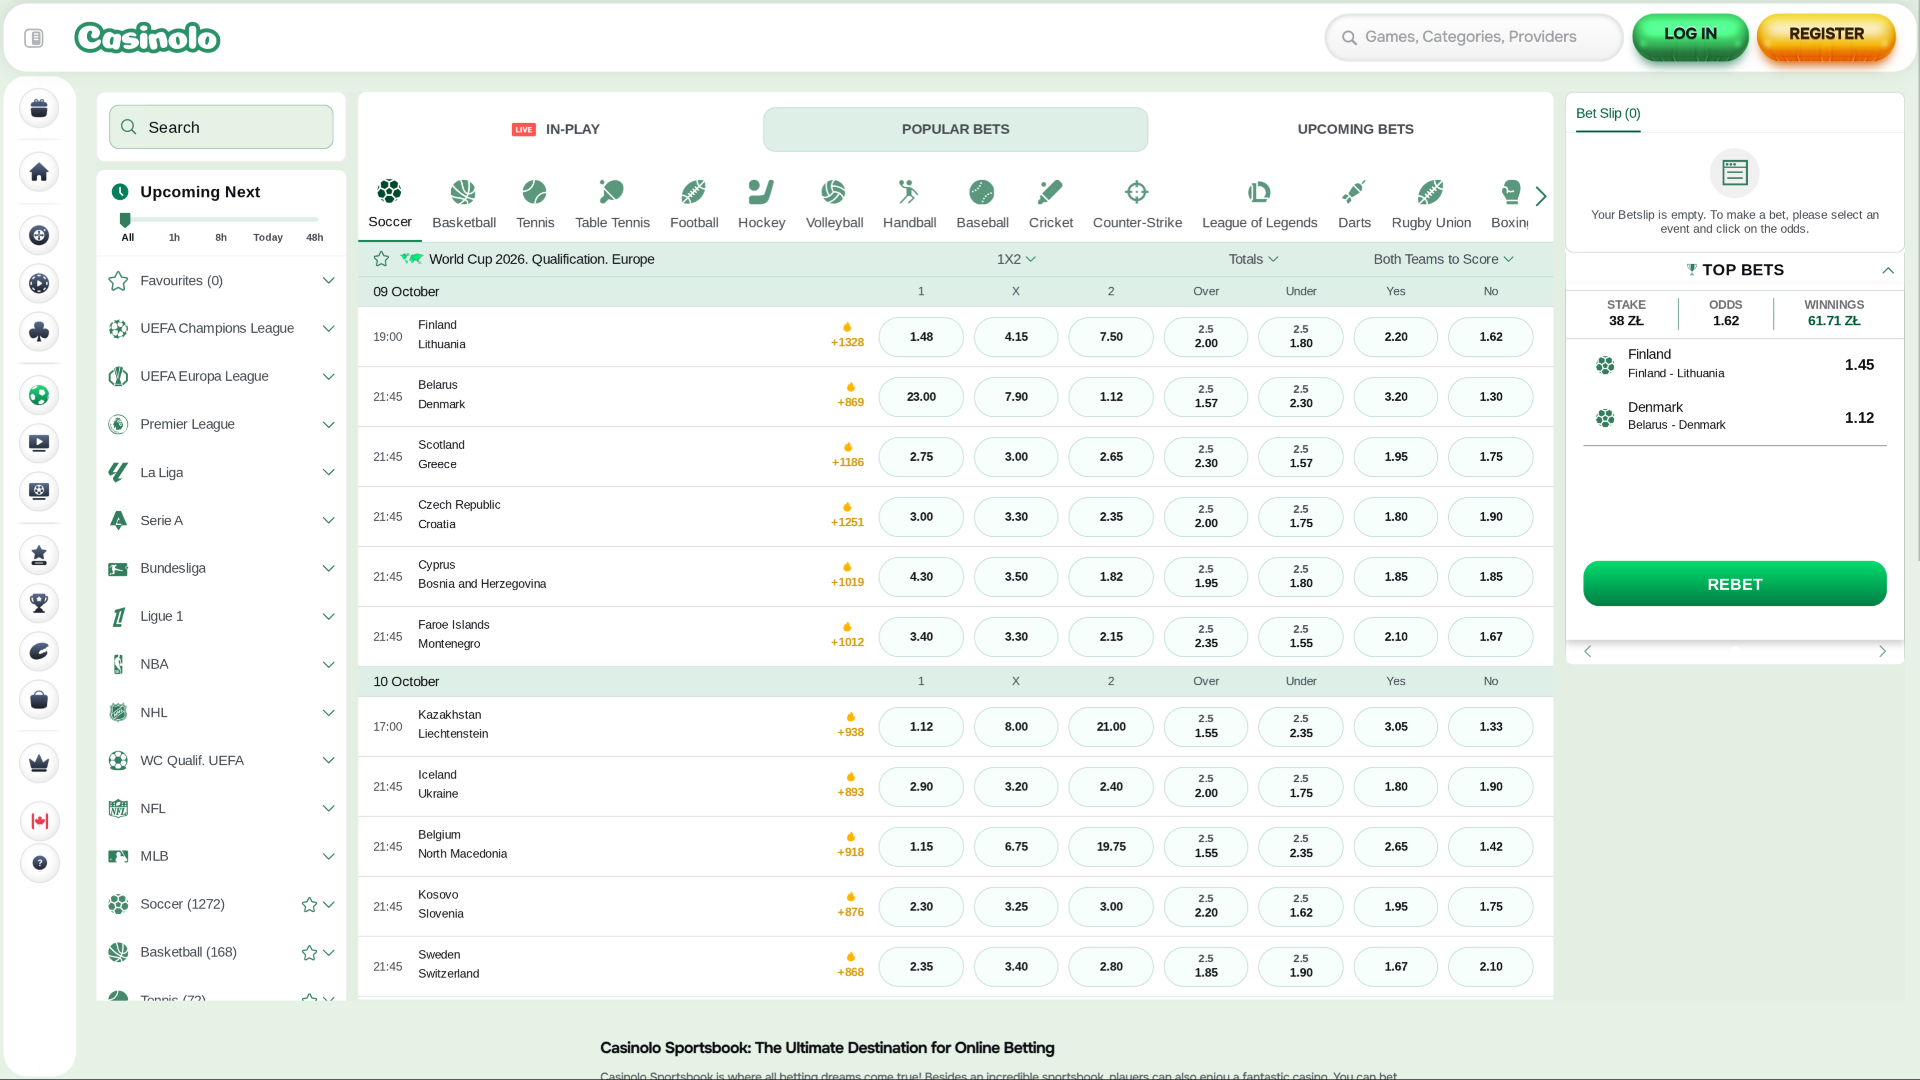
Task: Open the help question mark icon
Action: point(39,863)
